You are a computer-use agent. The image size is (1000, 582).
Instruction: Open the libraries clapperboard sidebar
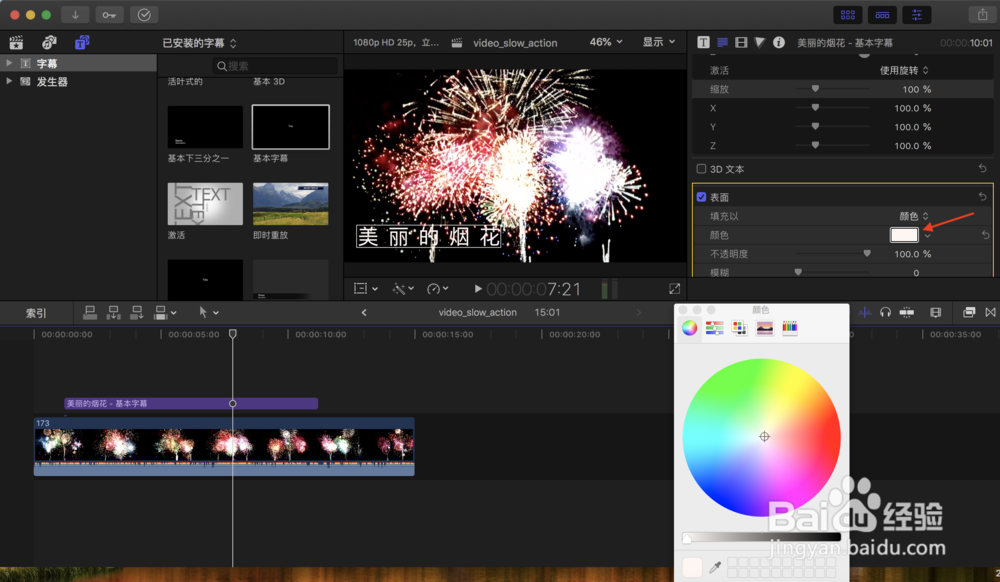click(16, 43)
